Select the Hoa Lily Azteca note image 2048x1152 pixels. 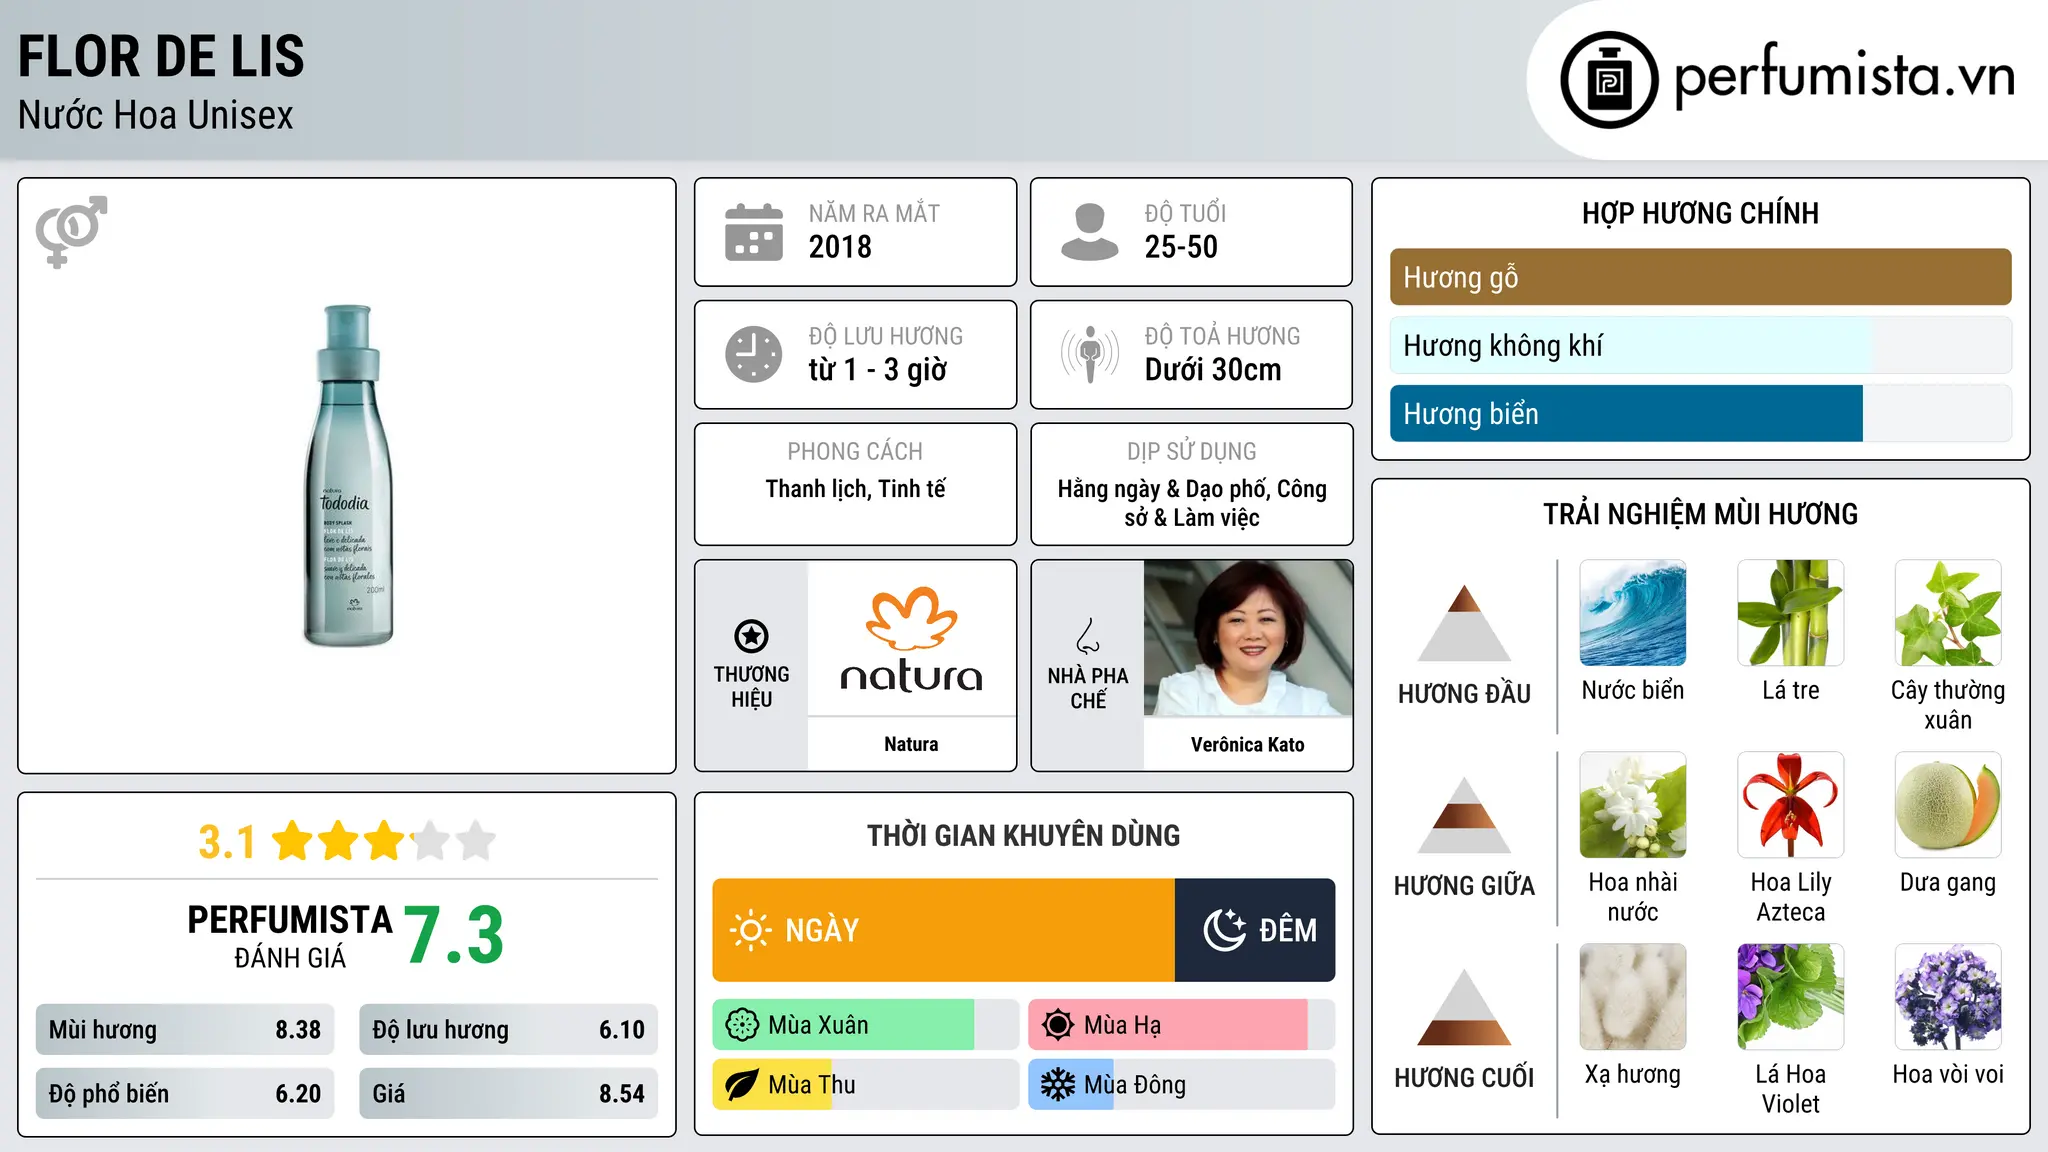pos(1791,805)
